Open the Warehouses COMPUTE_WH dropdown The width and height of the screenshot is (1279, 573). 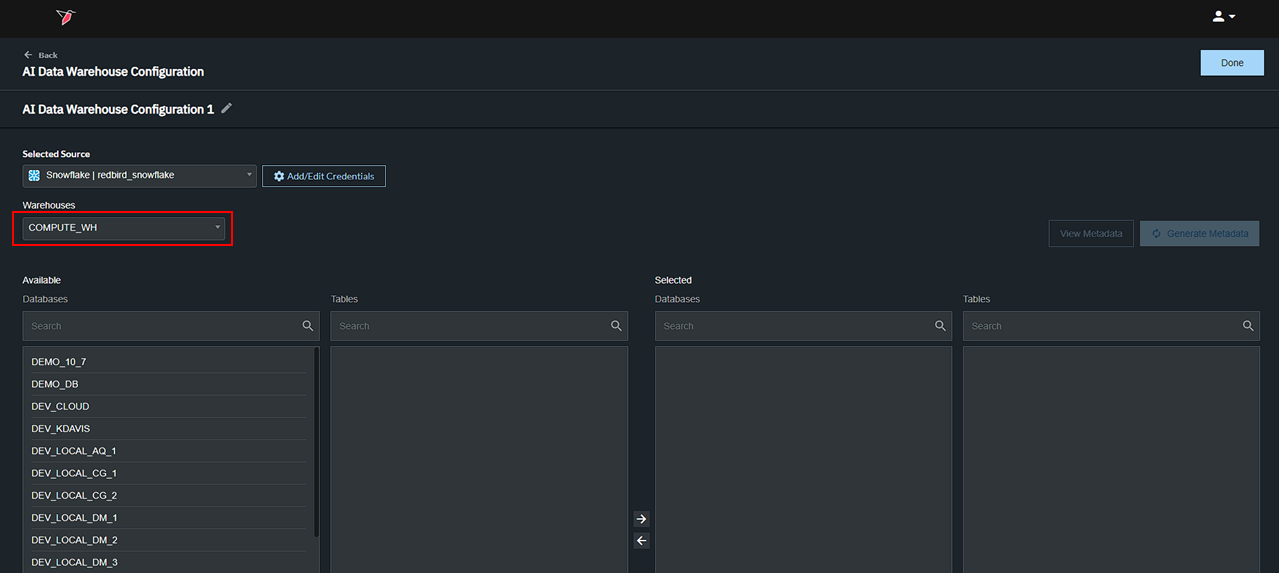(124, 228)
